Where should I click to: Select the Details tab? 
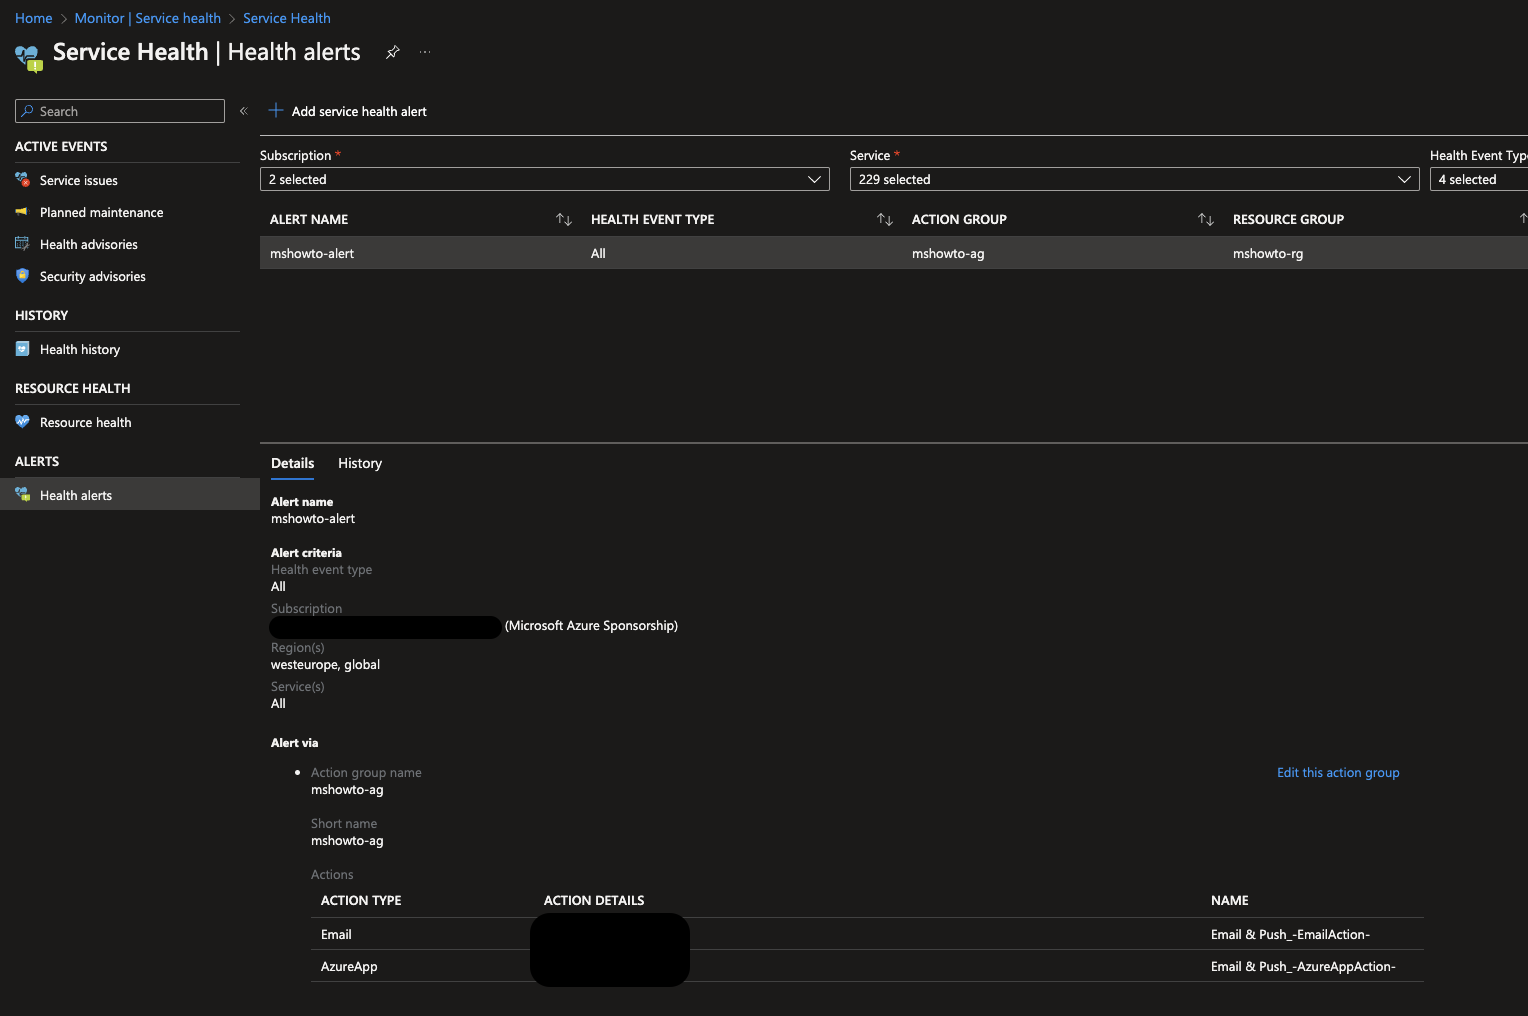click(x=292, y=463)
